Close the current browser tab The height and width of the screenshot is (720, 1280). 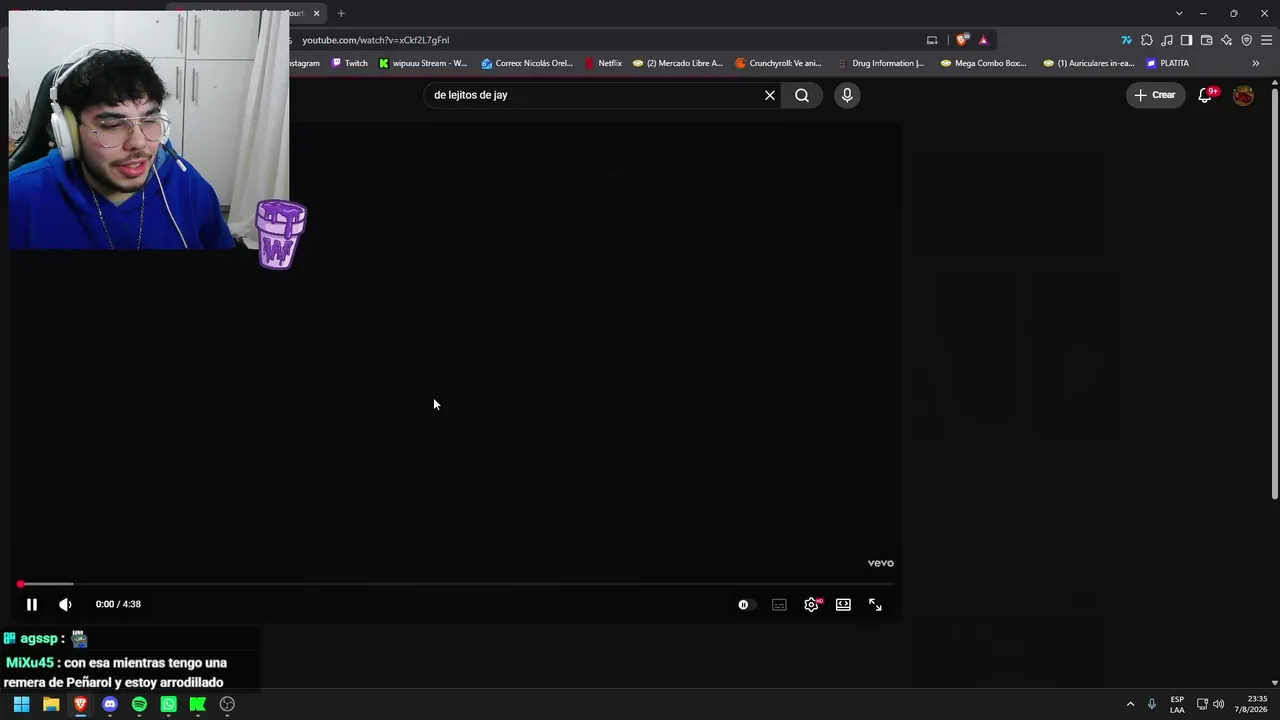coord(317,13)
